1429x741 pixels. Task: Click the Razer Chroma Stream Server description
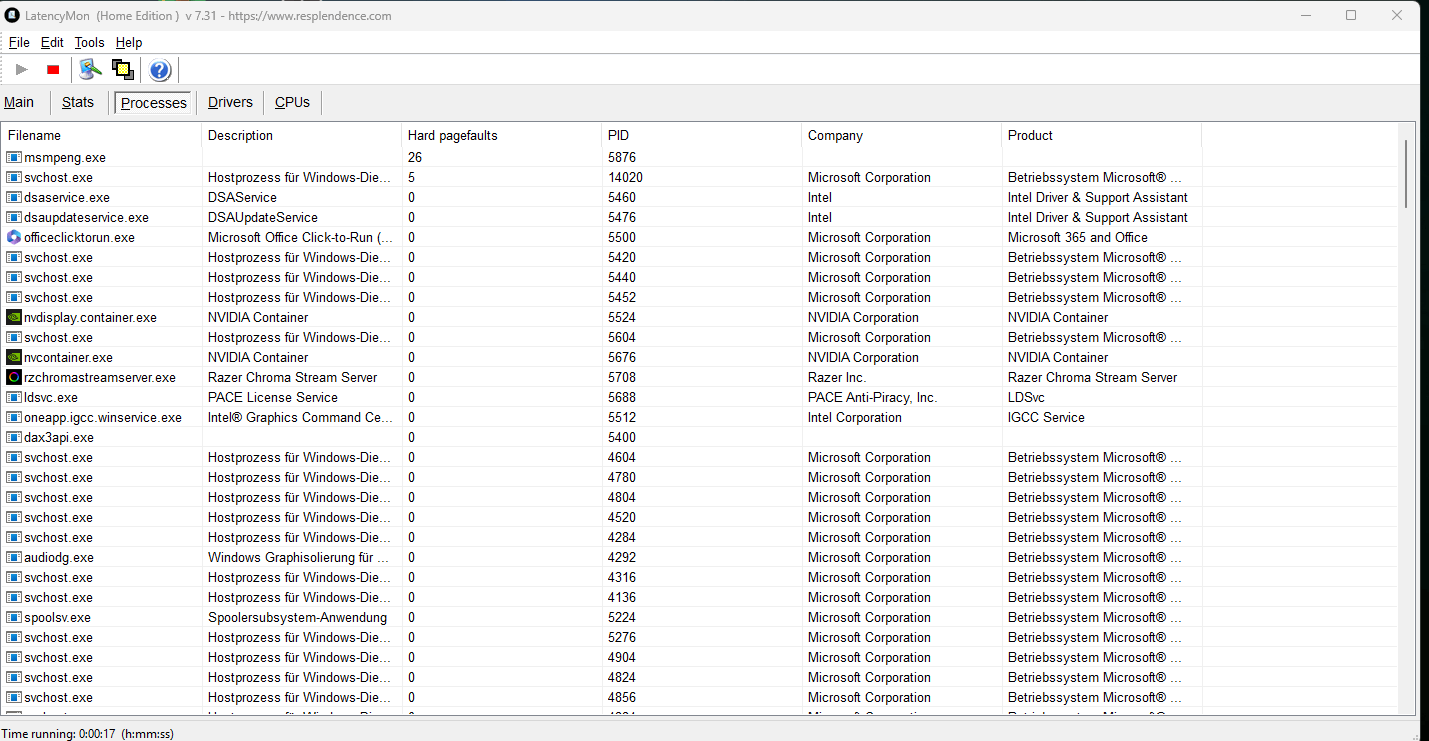pyautogui.click(x=293, y=377)
